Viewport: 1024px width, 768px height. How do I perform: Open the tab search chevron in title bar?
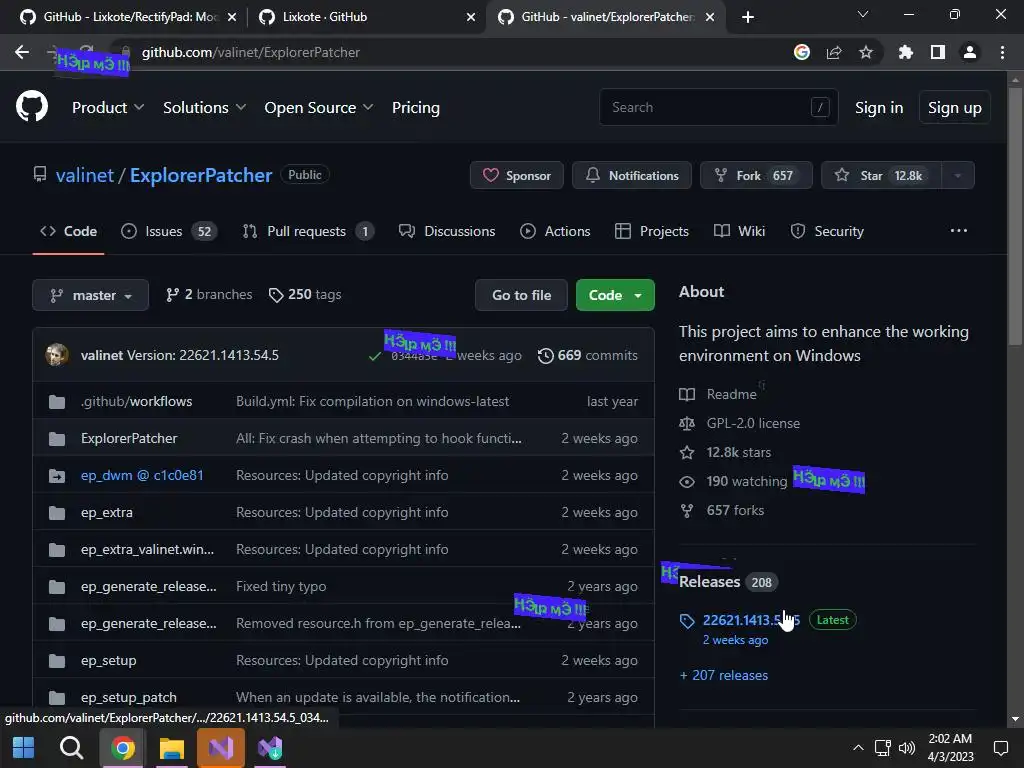click(863, 14)
